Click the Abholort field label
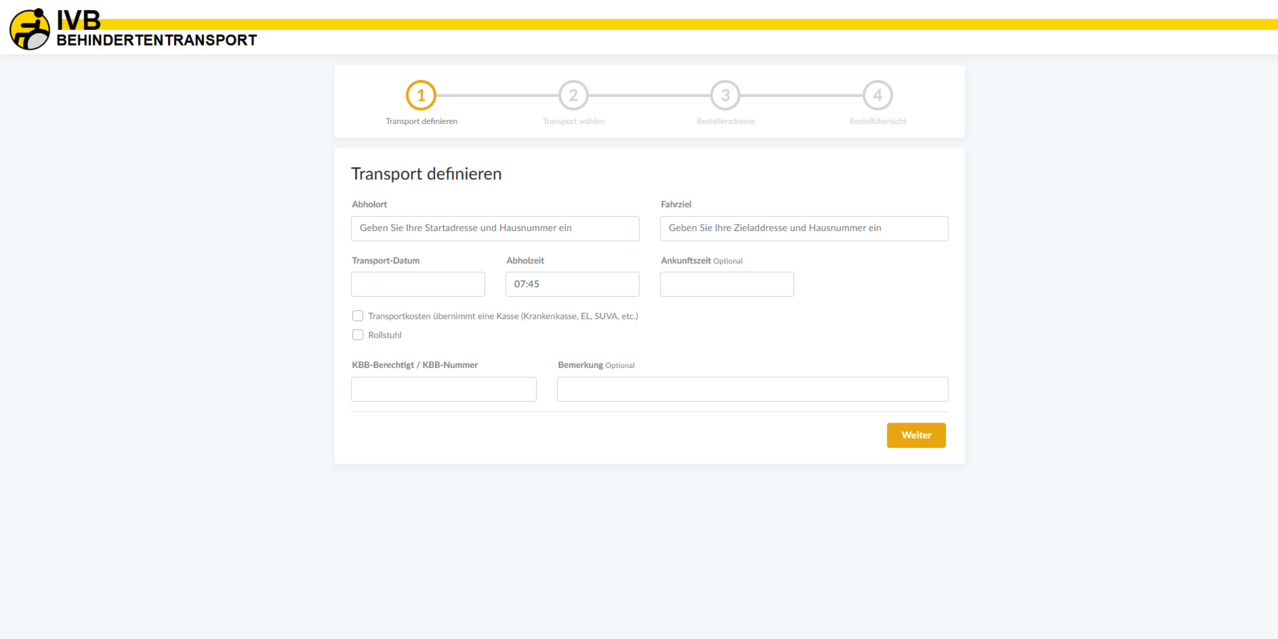 pos(369,204)
